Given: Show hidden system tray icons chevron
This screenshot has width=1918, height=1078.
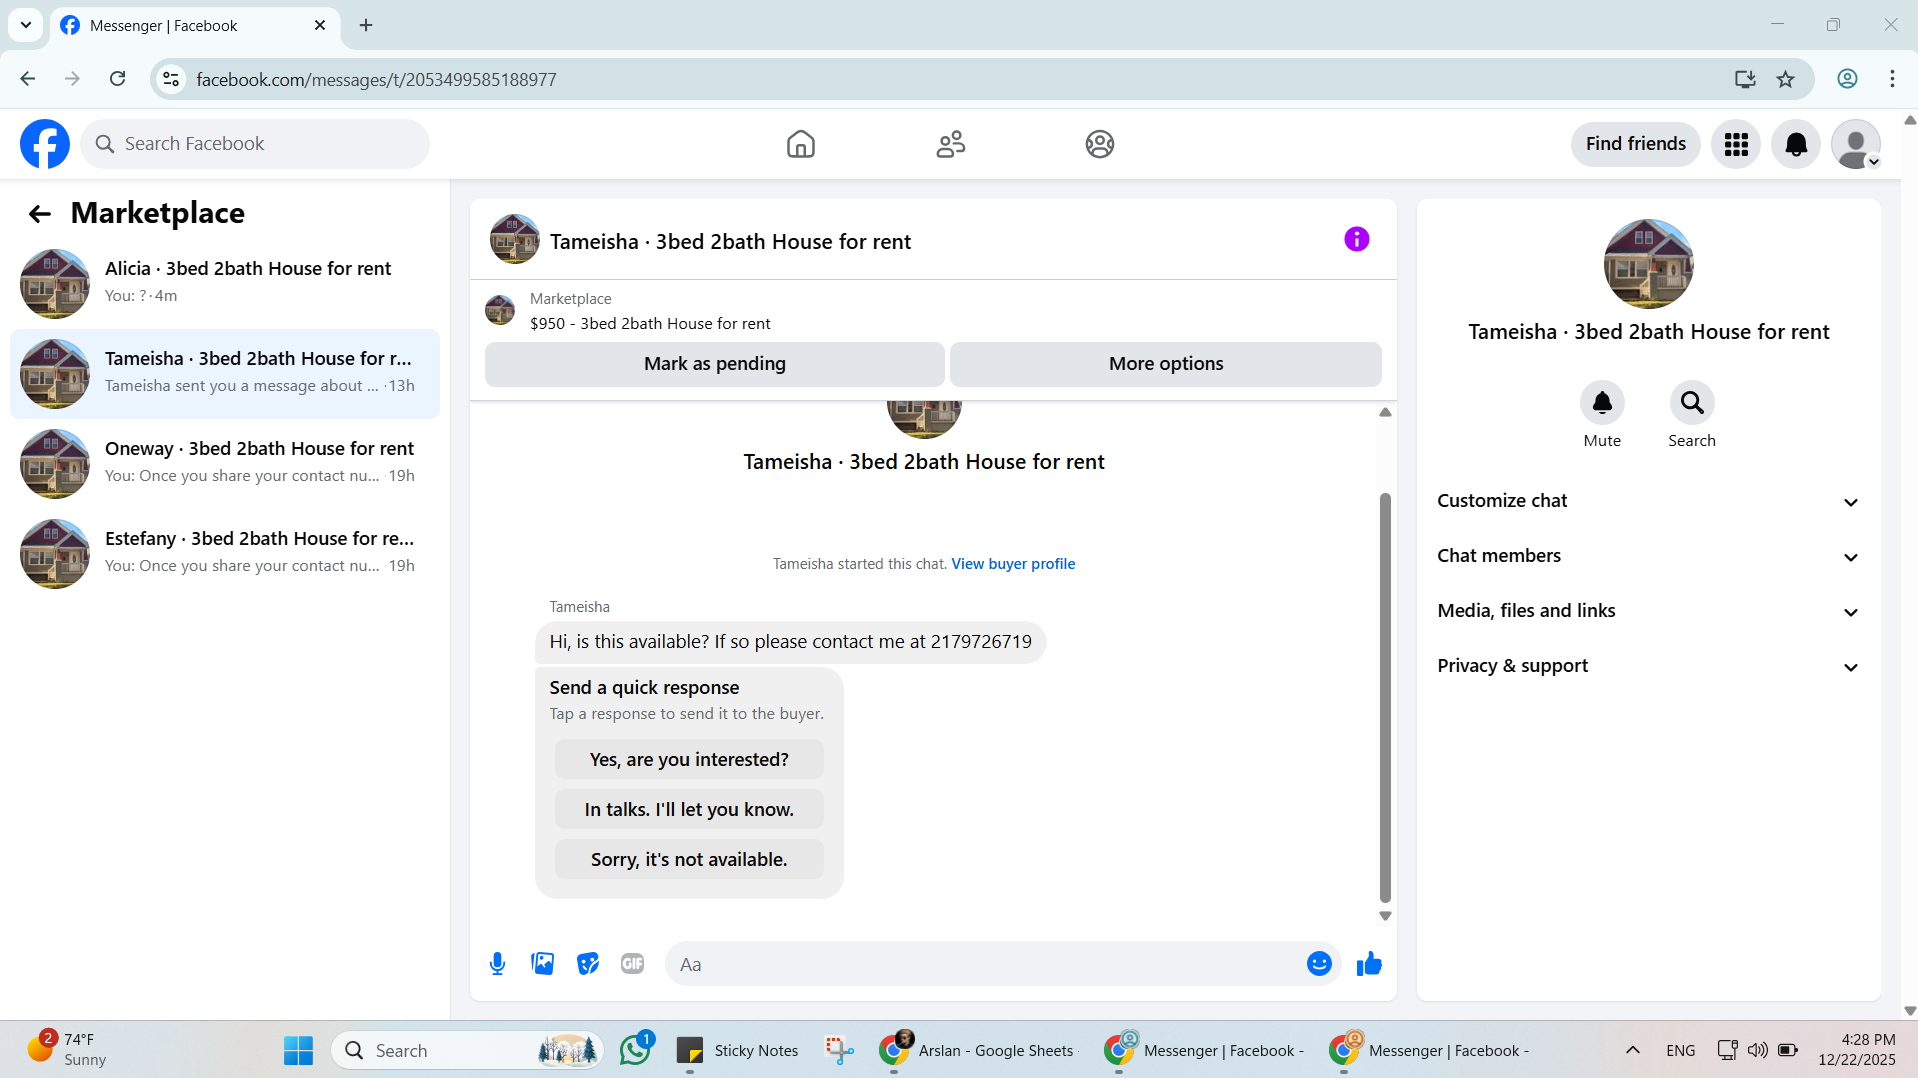Looking at the screenshot, I should coord(1633,1050).
